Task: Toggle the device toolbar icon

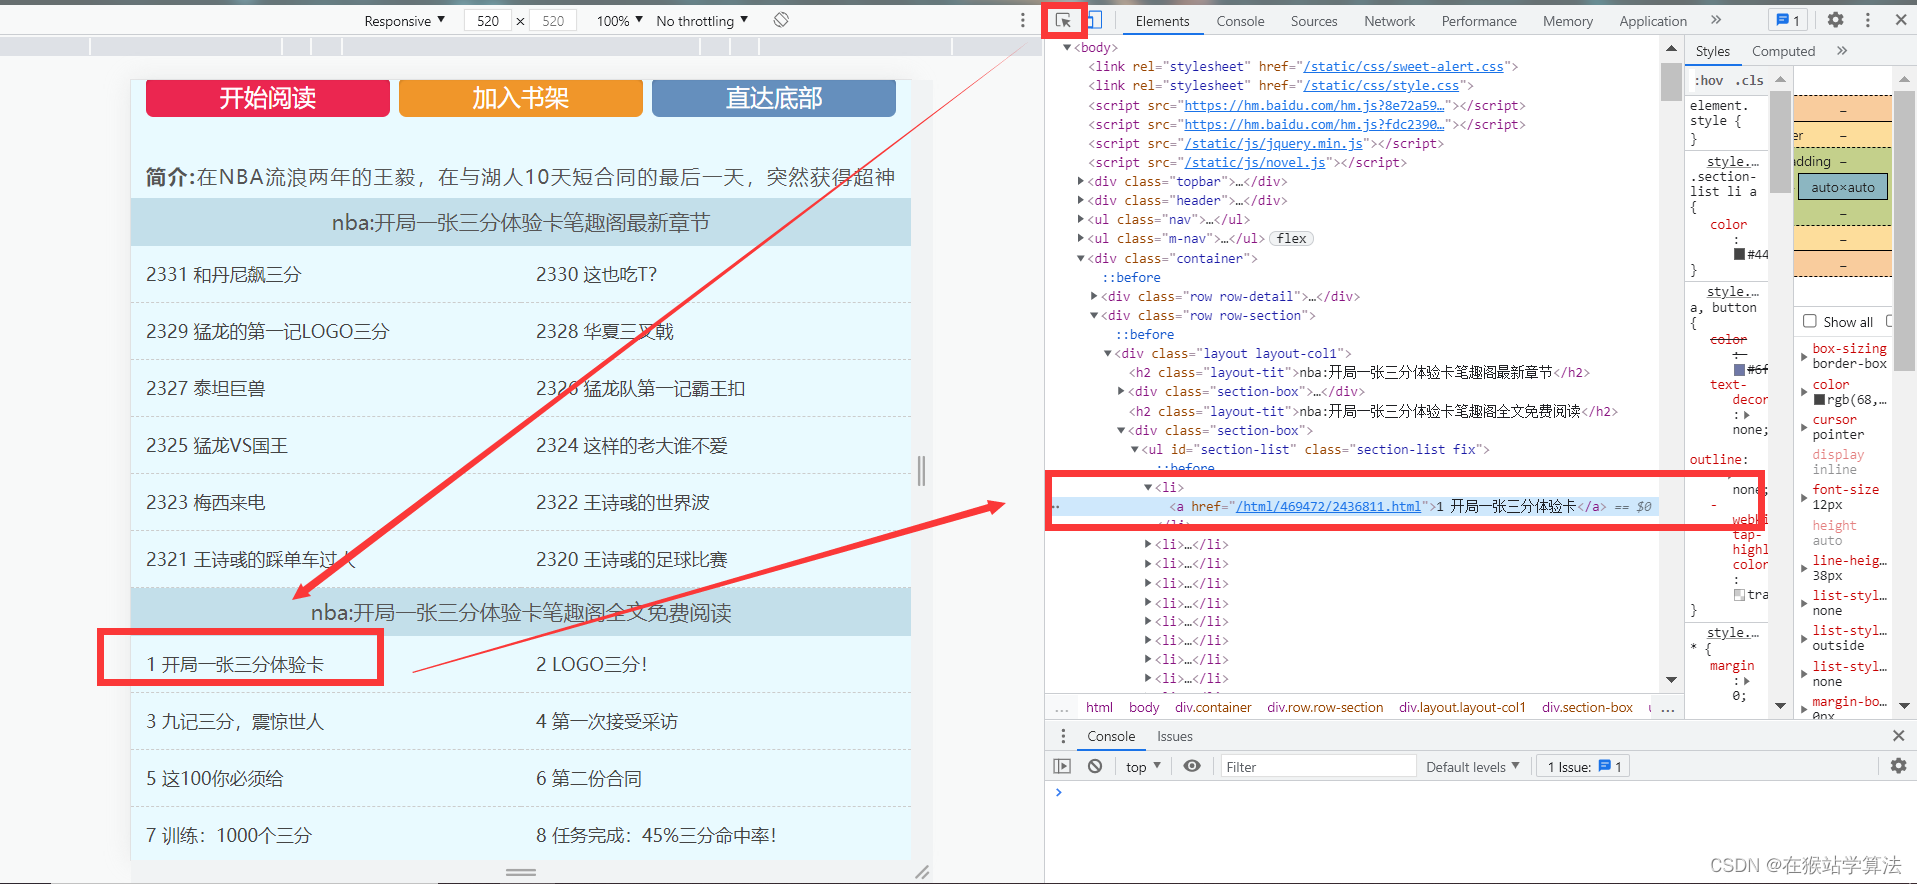Action: tap(1094, 20)
